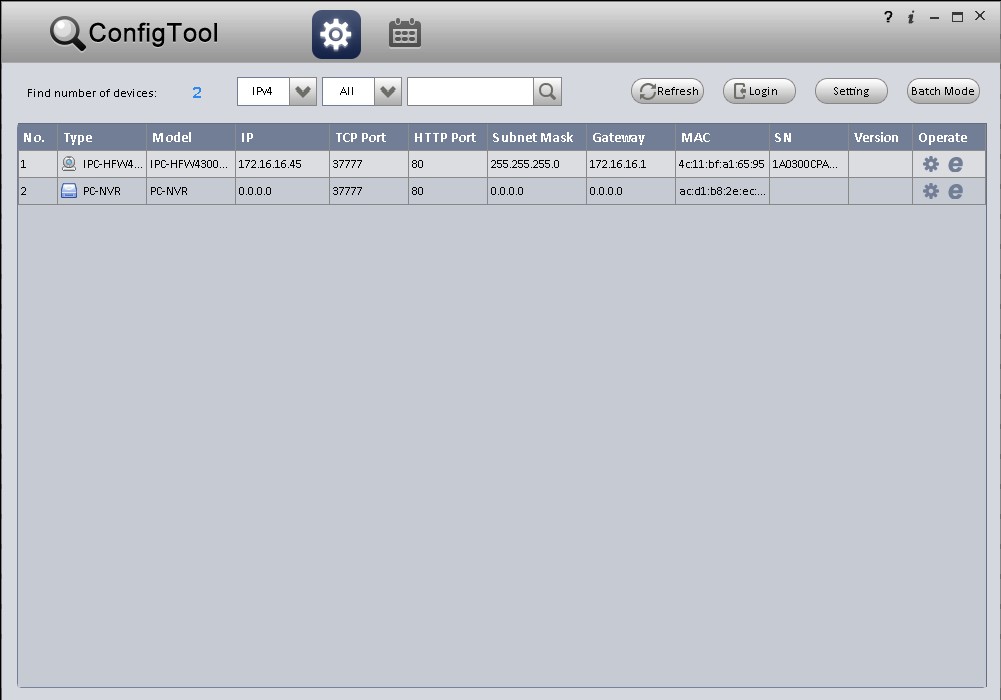Open gear settings for 172.16.16.45 camera
1001x700 pixels.
[931, 164]
